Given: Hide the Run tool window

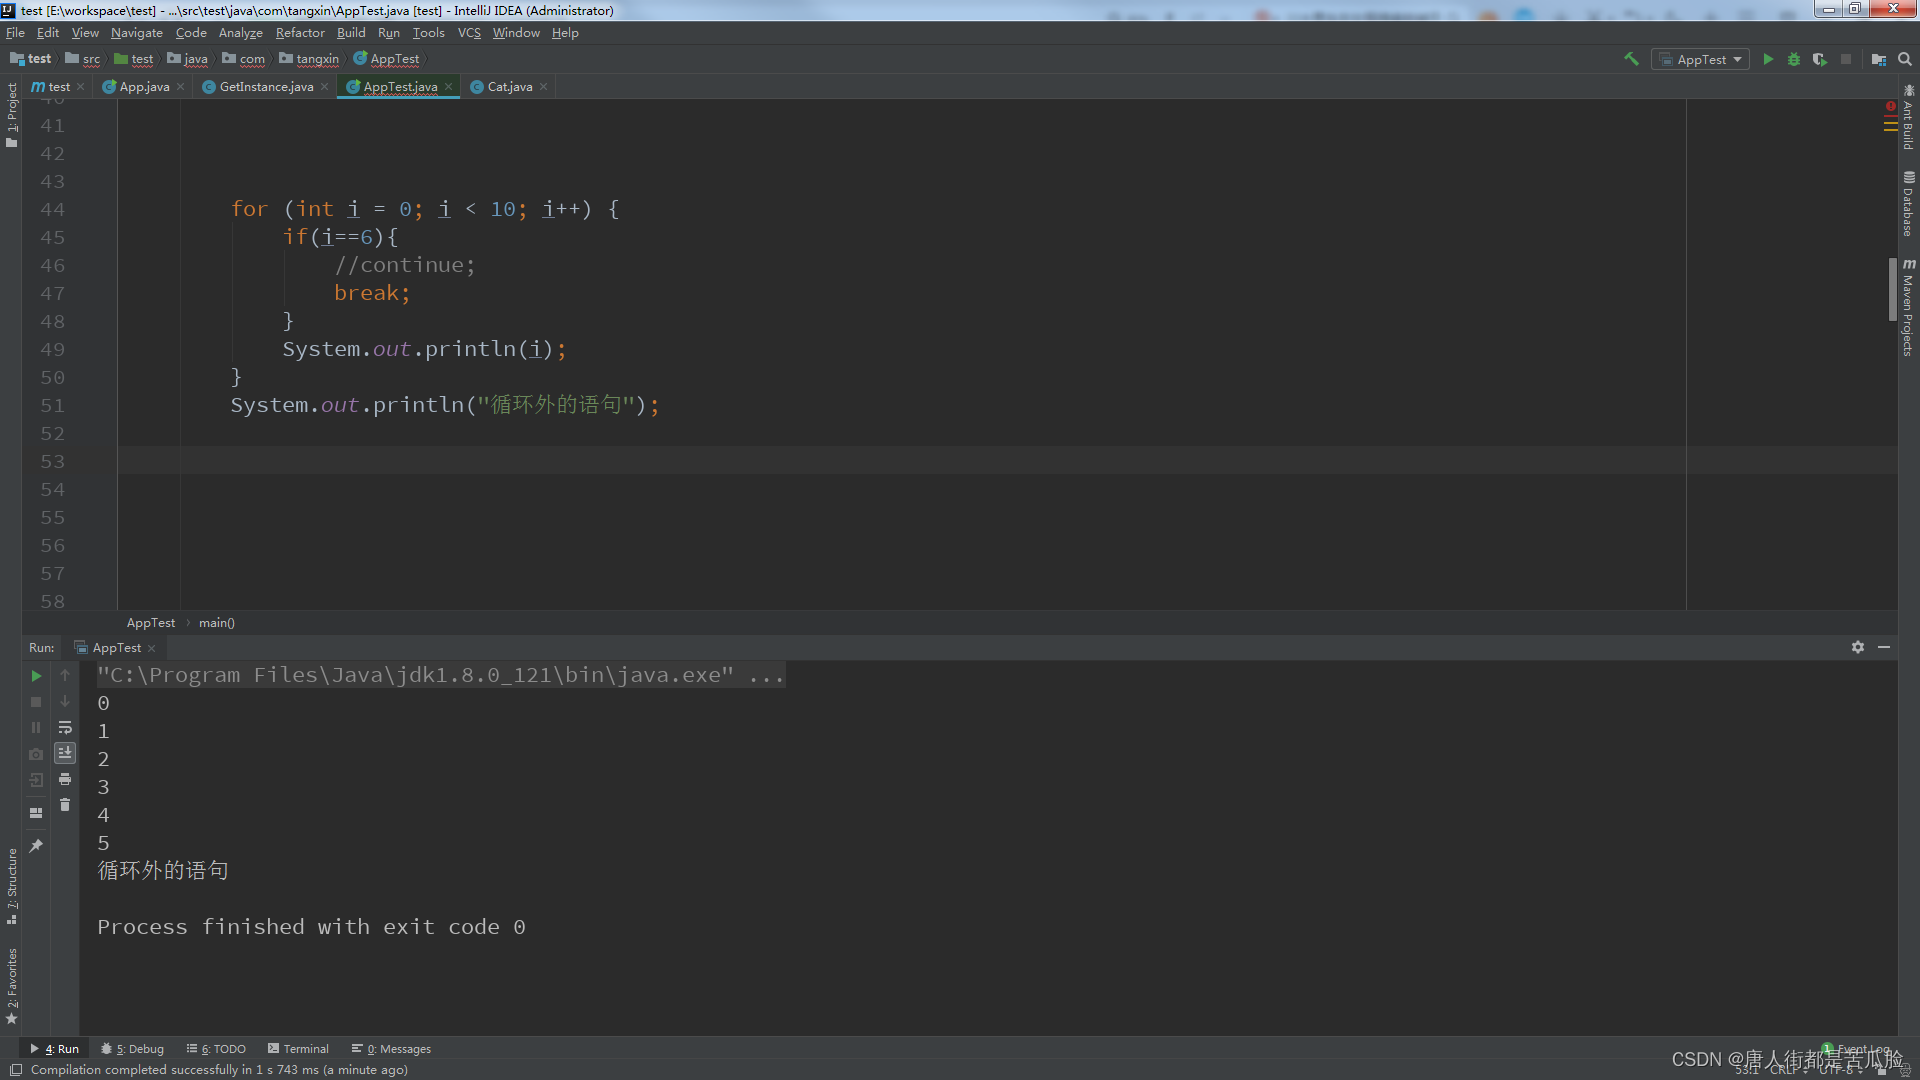Looking at the screenshot, I should click(x=1884, y=647).
